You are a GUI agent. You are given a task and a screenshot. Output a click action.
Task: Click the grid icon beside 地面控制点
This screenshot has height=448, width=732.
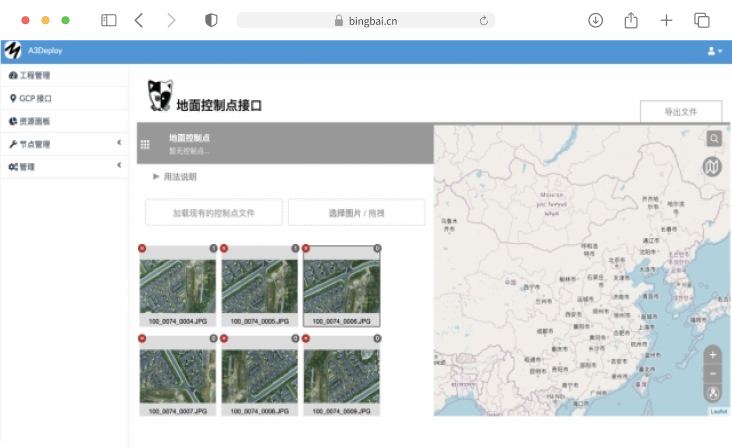click(x=145, y=144)
